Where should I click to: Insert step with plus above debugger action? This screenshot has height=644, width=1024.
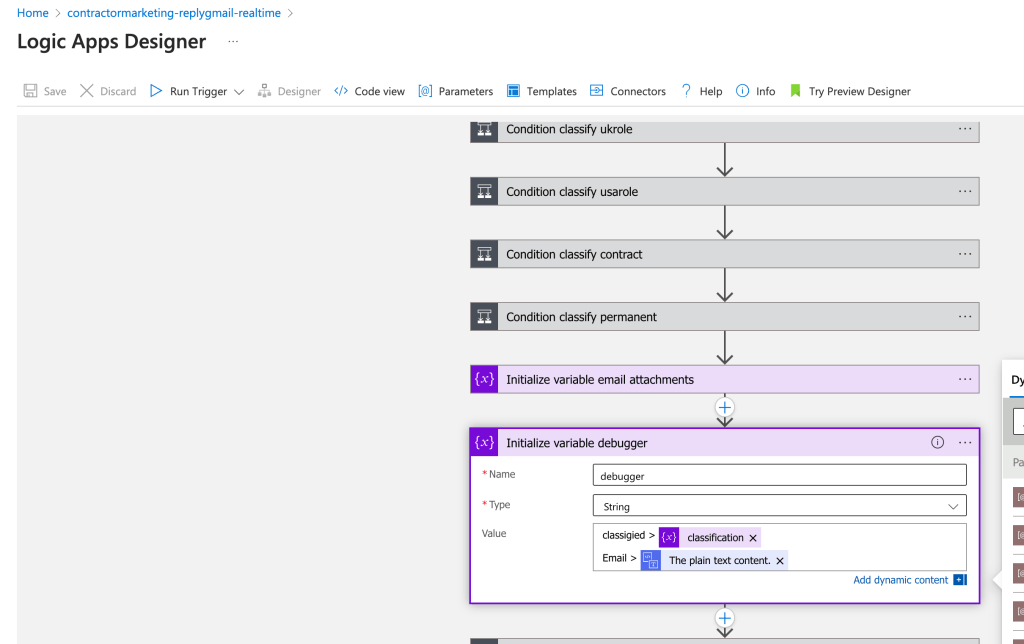click(724, 408)
